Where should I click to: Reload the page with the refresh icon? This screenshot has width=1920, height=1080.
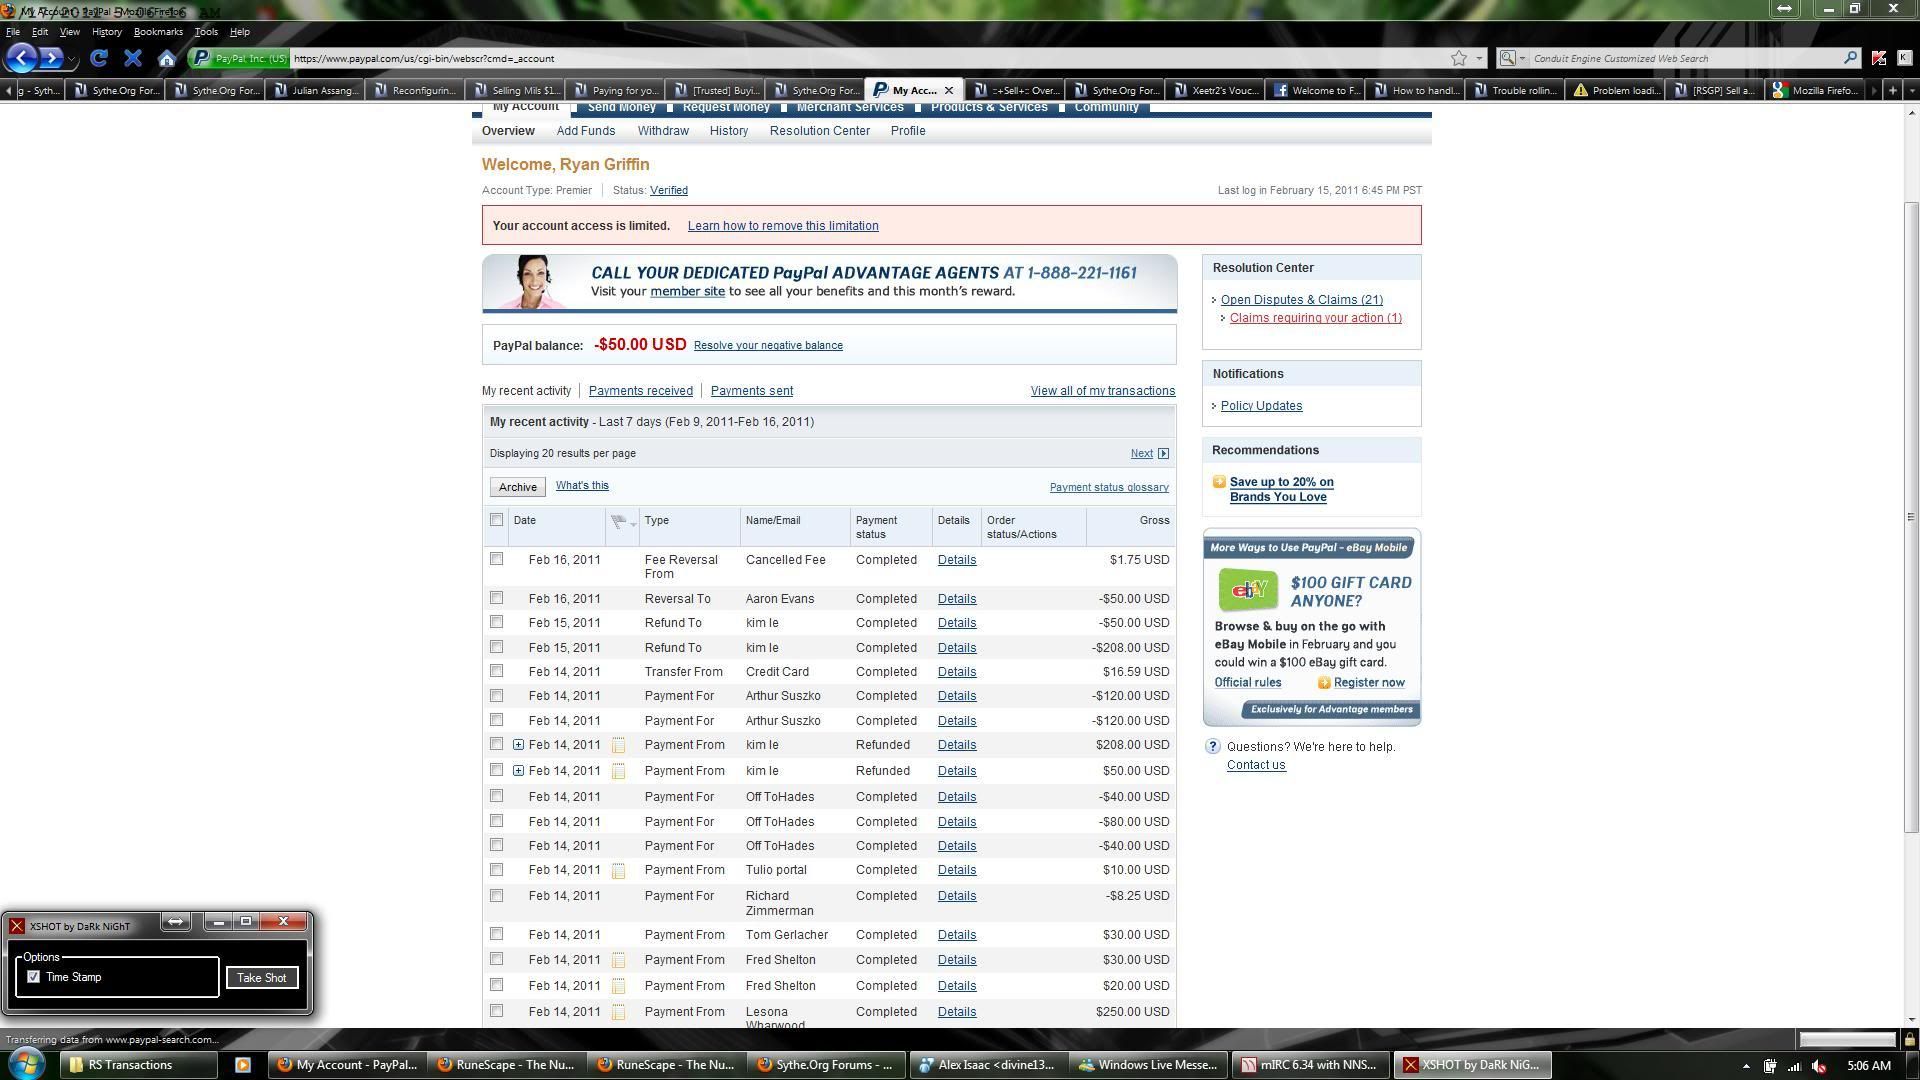tap(99, 58)
